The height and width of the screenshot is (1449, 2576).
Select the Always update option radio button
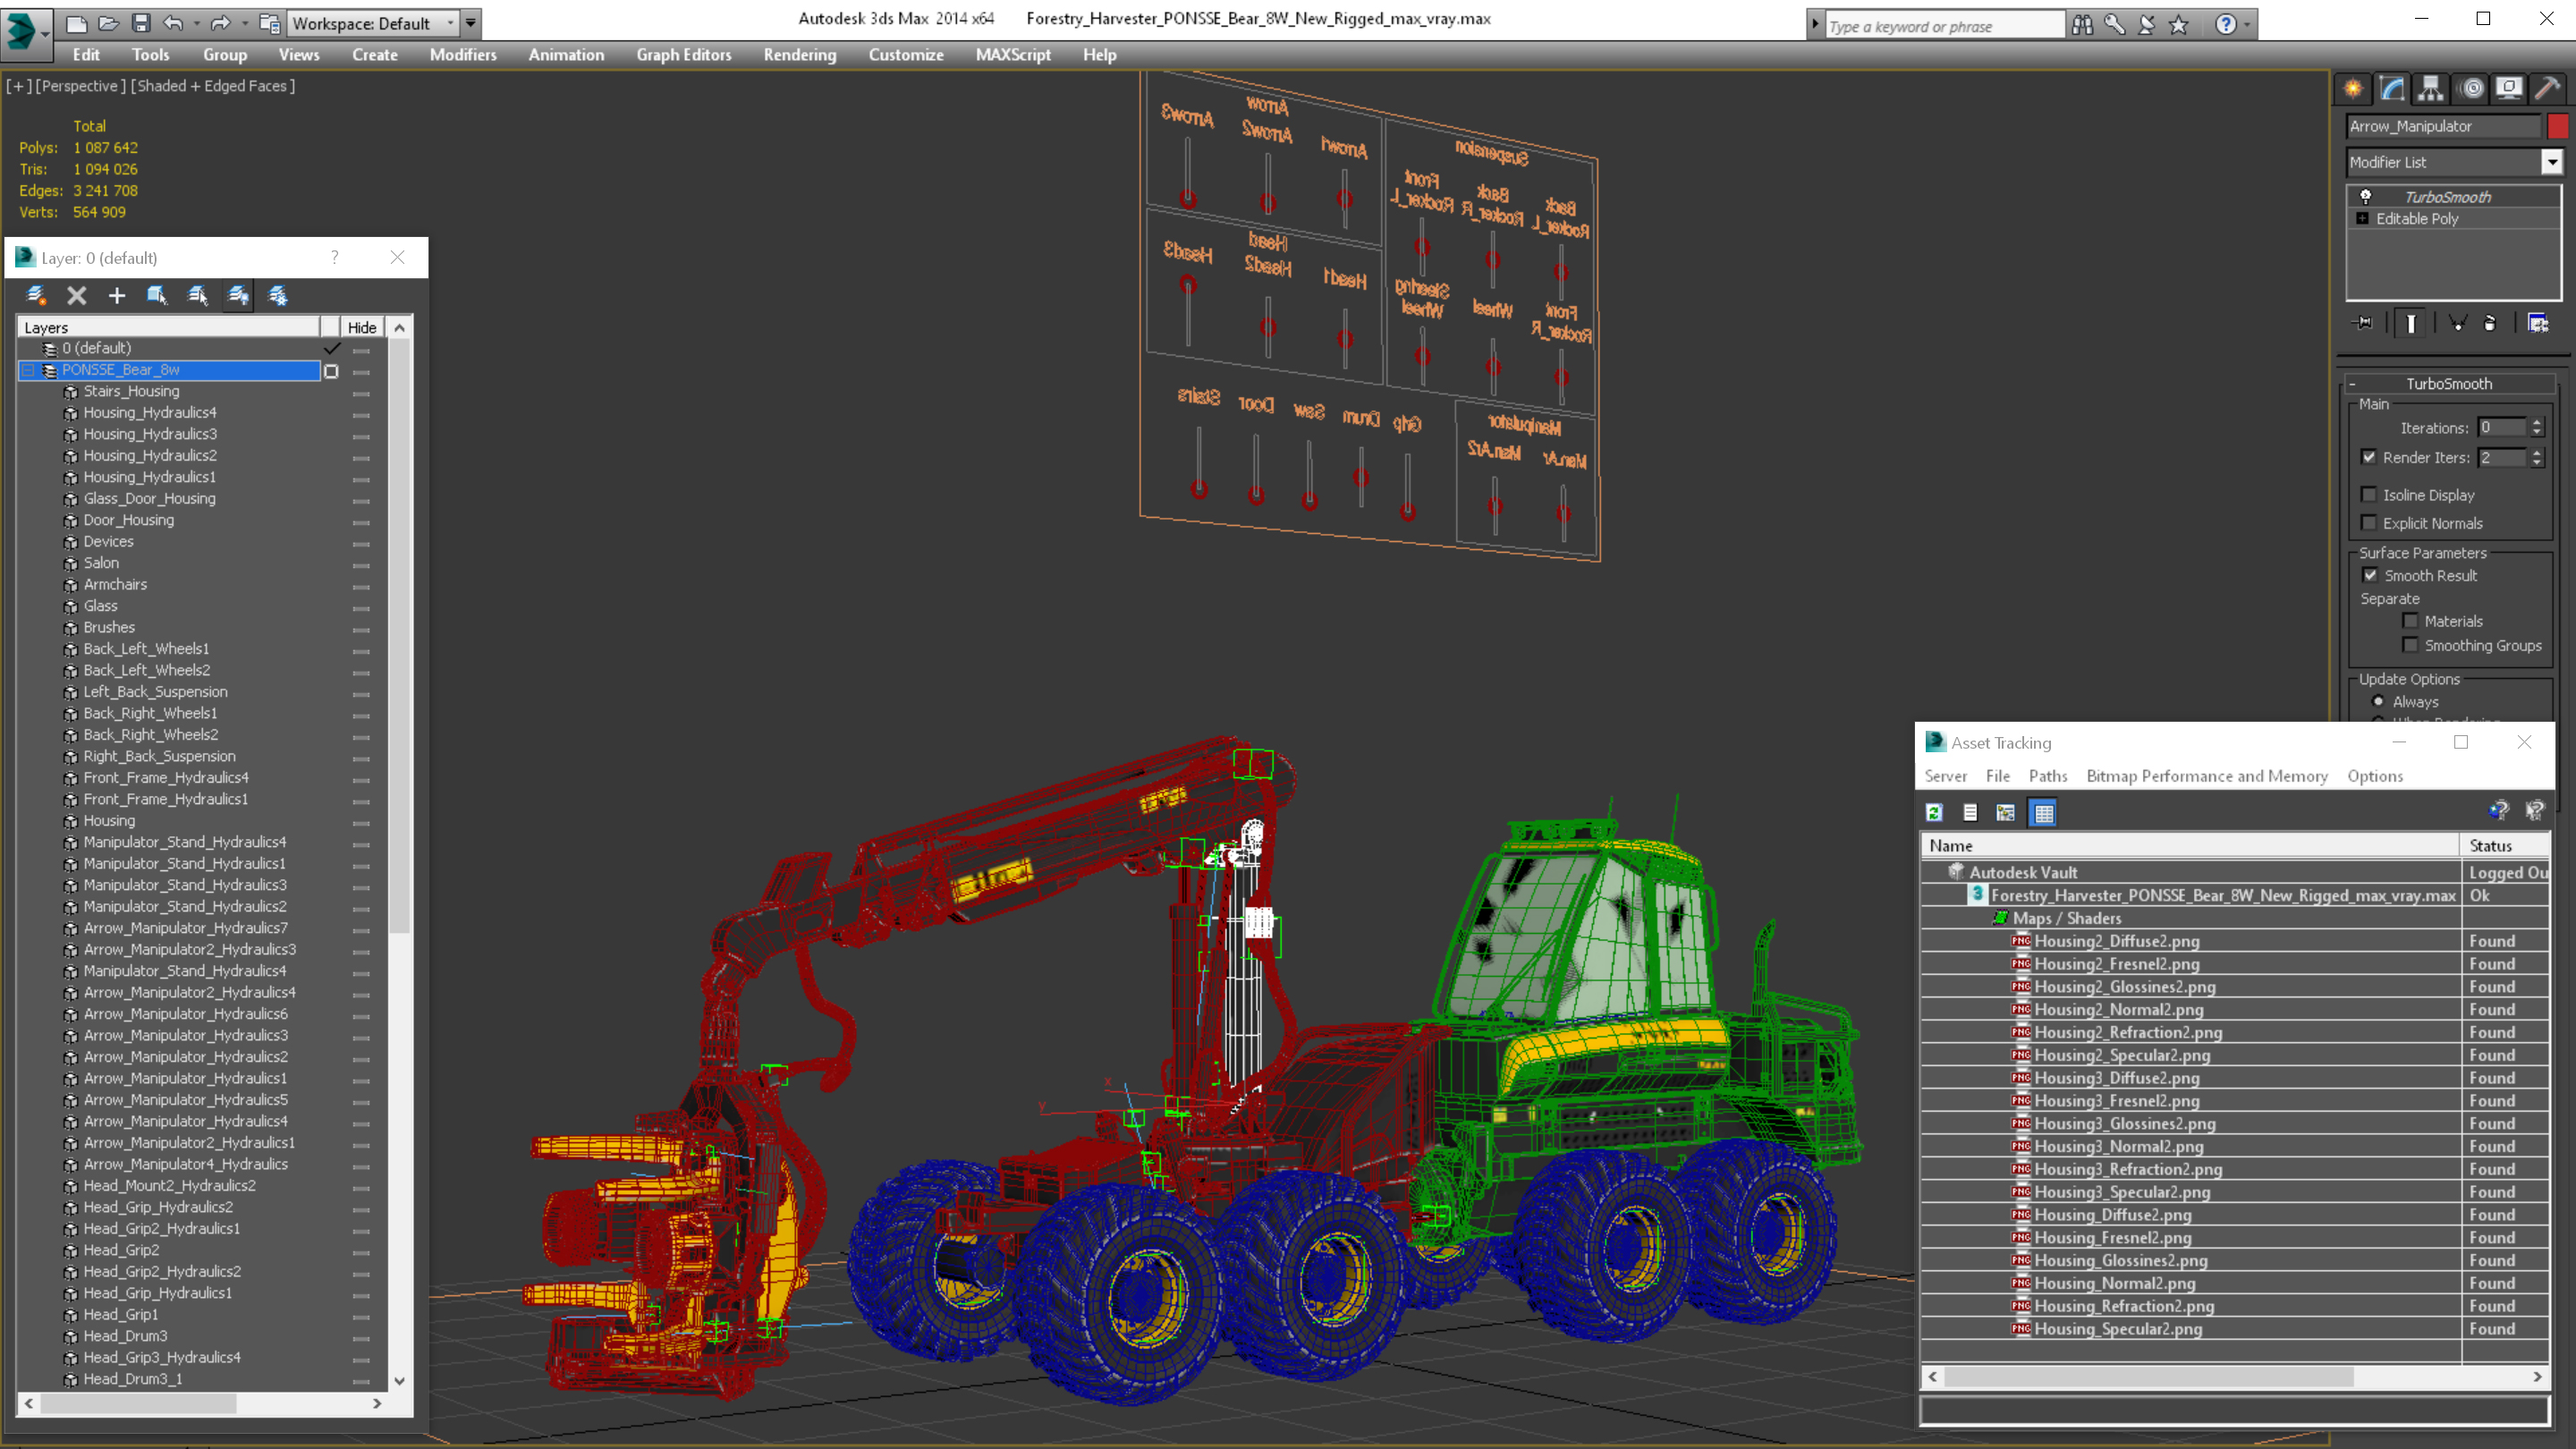pos(2379,701)
